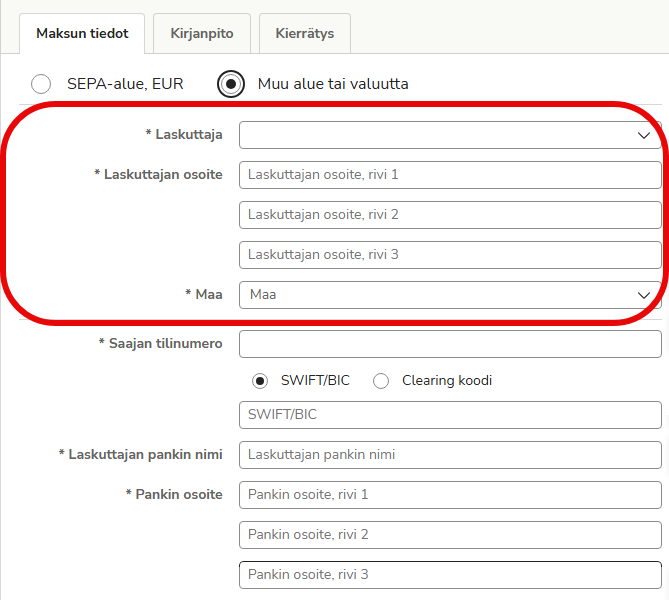This screenshot has width=669, height=600.
Task: Expand the Maa country dropdown
Action: click(450, 295)
